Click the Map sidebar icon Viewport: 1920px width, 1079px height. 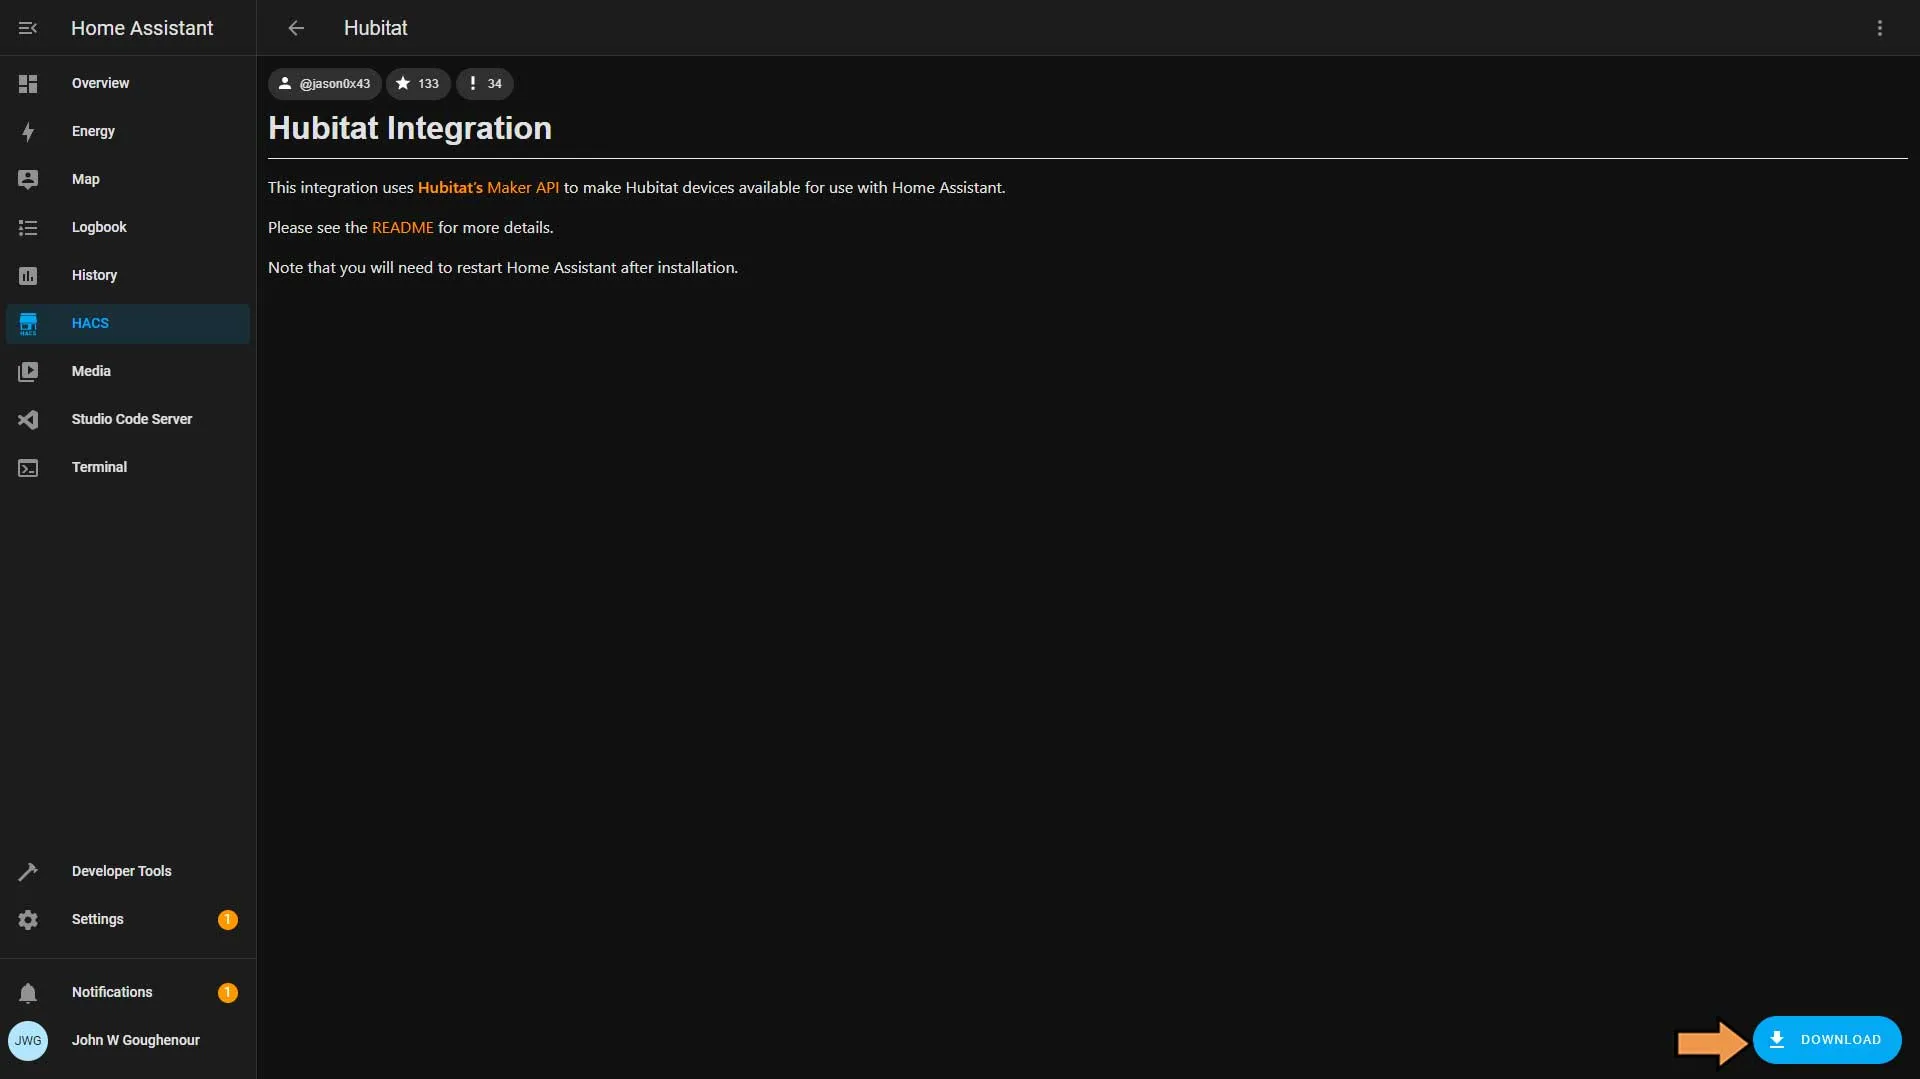point(28,180)
